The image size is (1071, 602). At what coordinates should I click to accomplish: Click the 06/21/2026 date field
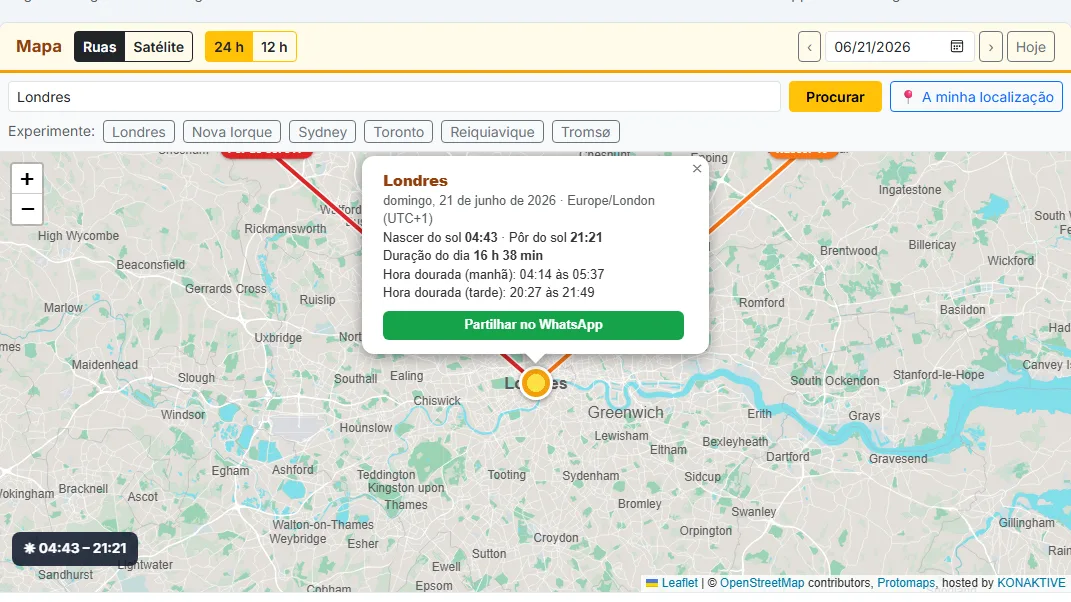pyautogui.click(x=899, y=47)
